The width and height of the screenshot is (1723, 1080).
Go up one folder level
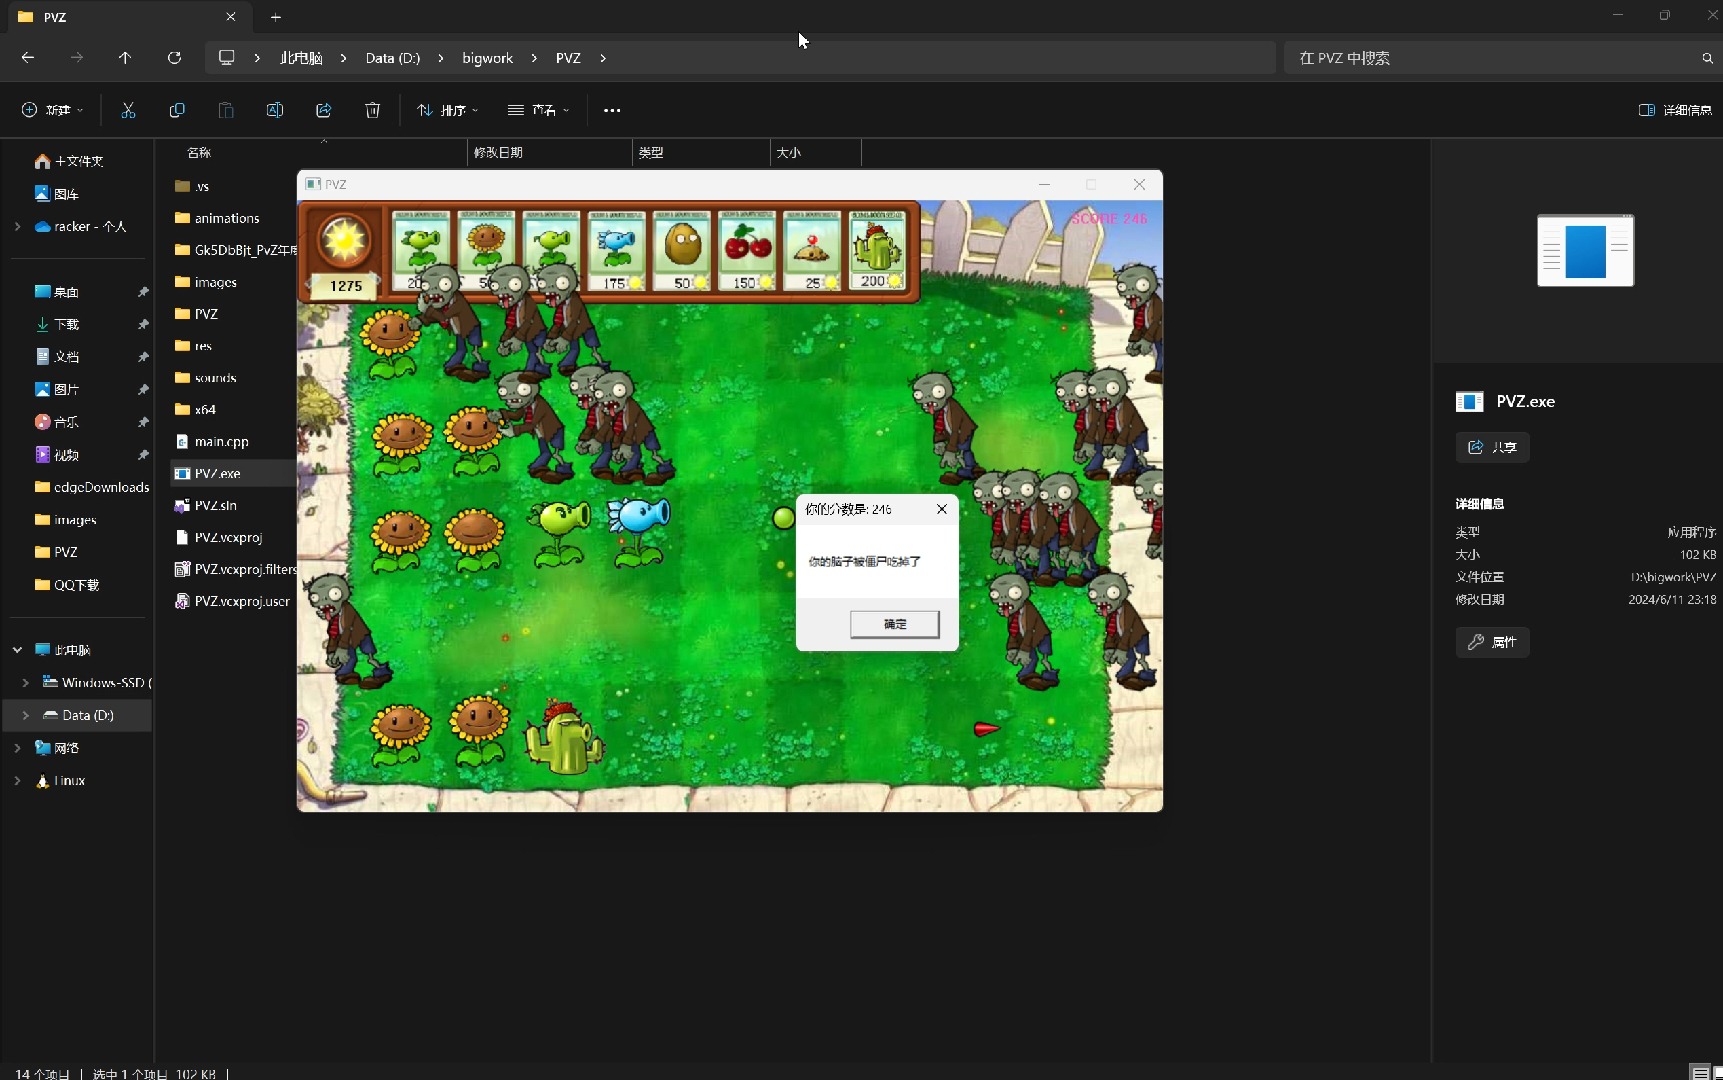point(125,58)
